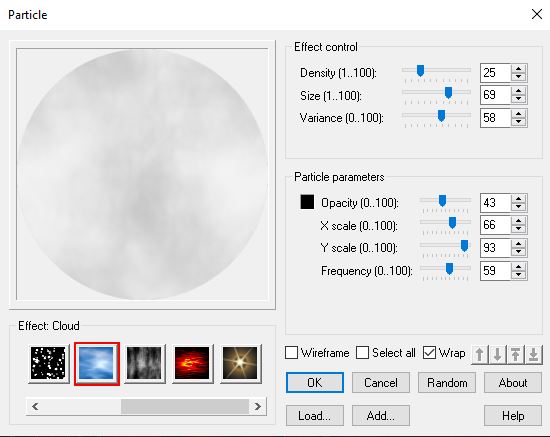Open the black particle color swatch

coord(307,202)
